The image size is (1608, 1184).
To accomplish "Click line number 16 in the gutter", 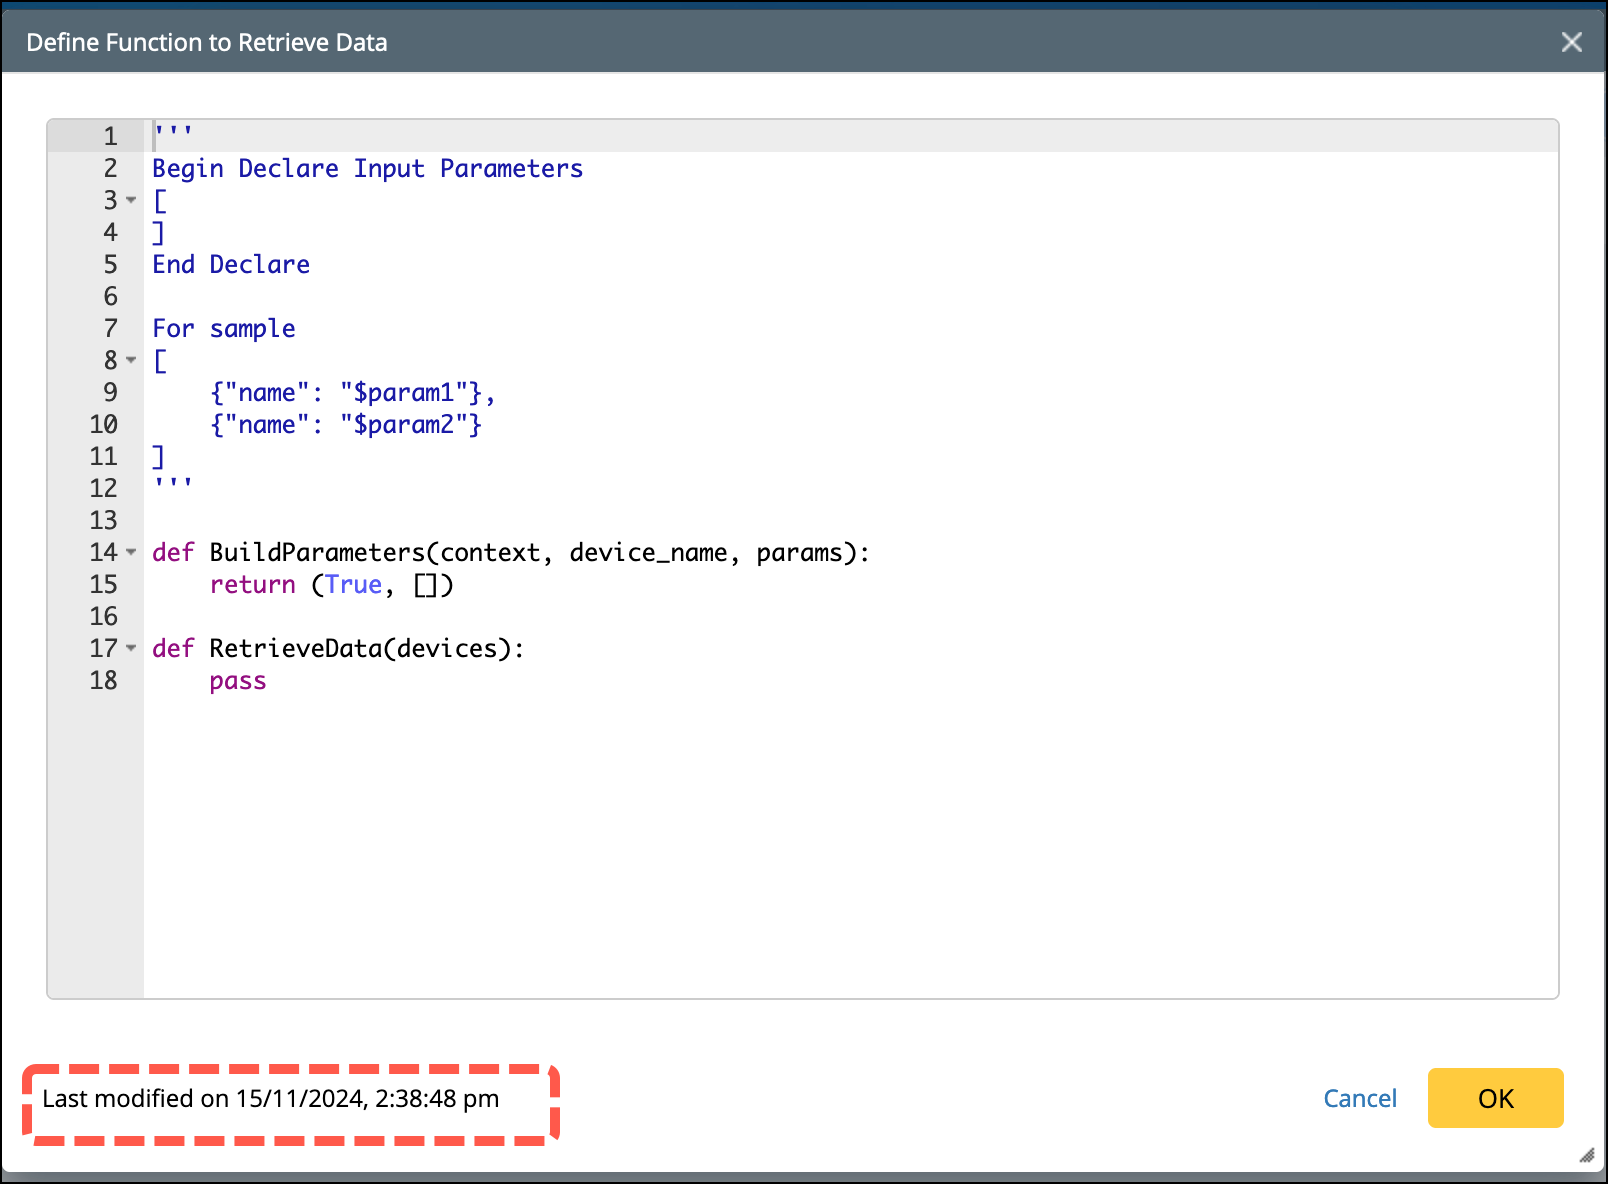I will point(104,616).
